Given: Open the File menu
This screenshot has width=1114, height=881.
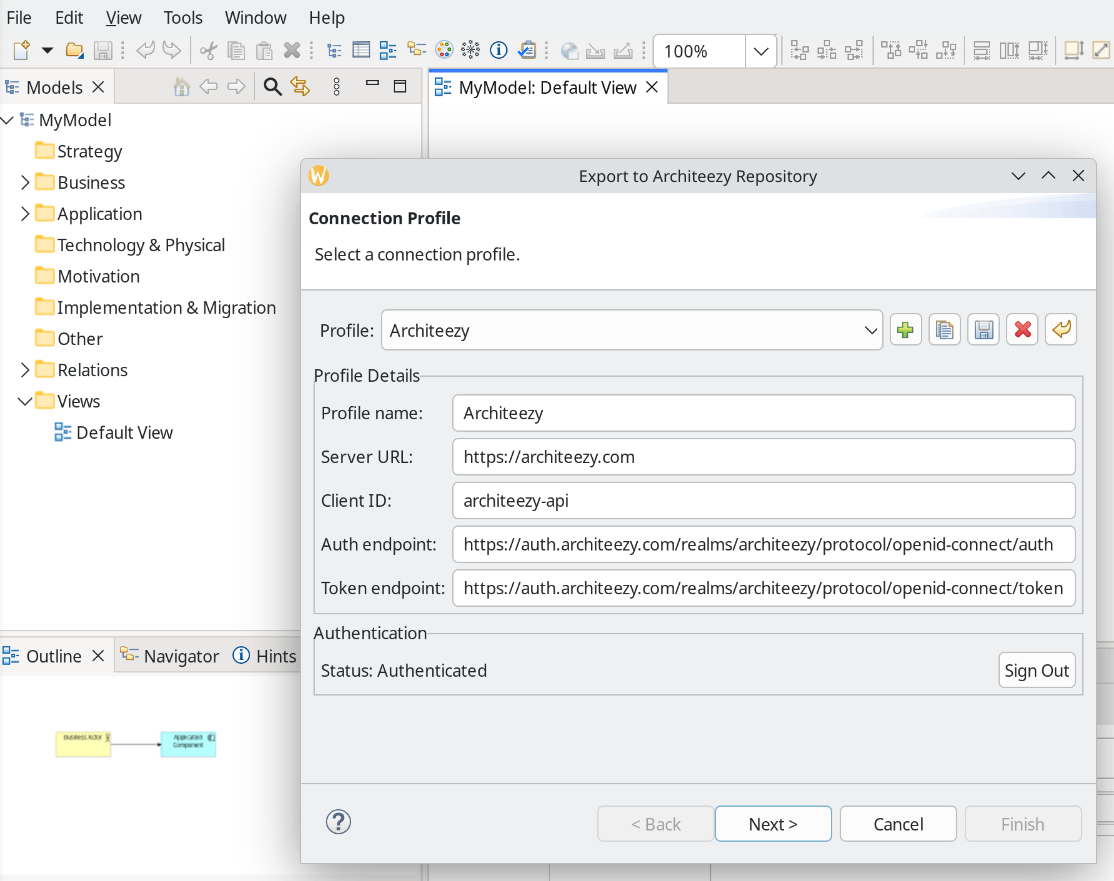Looking at the screenshot, I should click(x=19, y=18).
